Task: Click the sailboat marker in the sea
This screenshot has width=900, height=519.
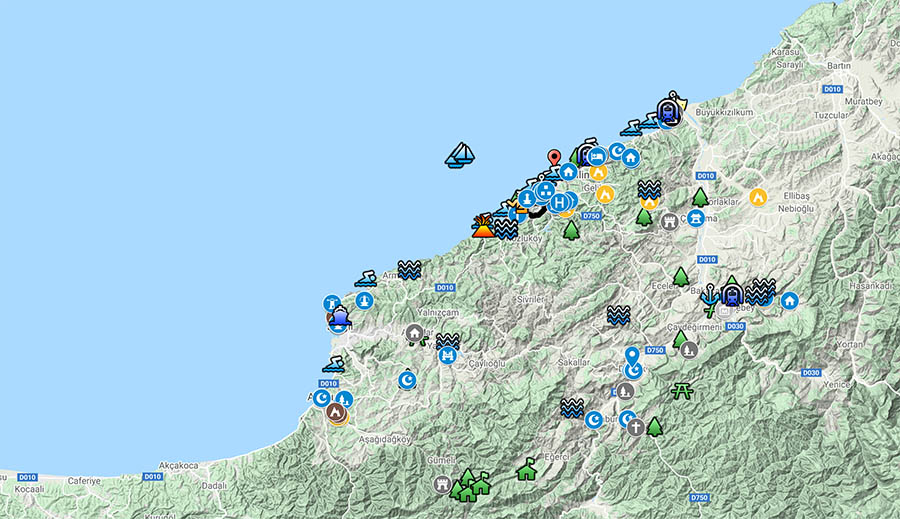Action: (x=460, y=155)
